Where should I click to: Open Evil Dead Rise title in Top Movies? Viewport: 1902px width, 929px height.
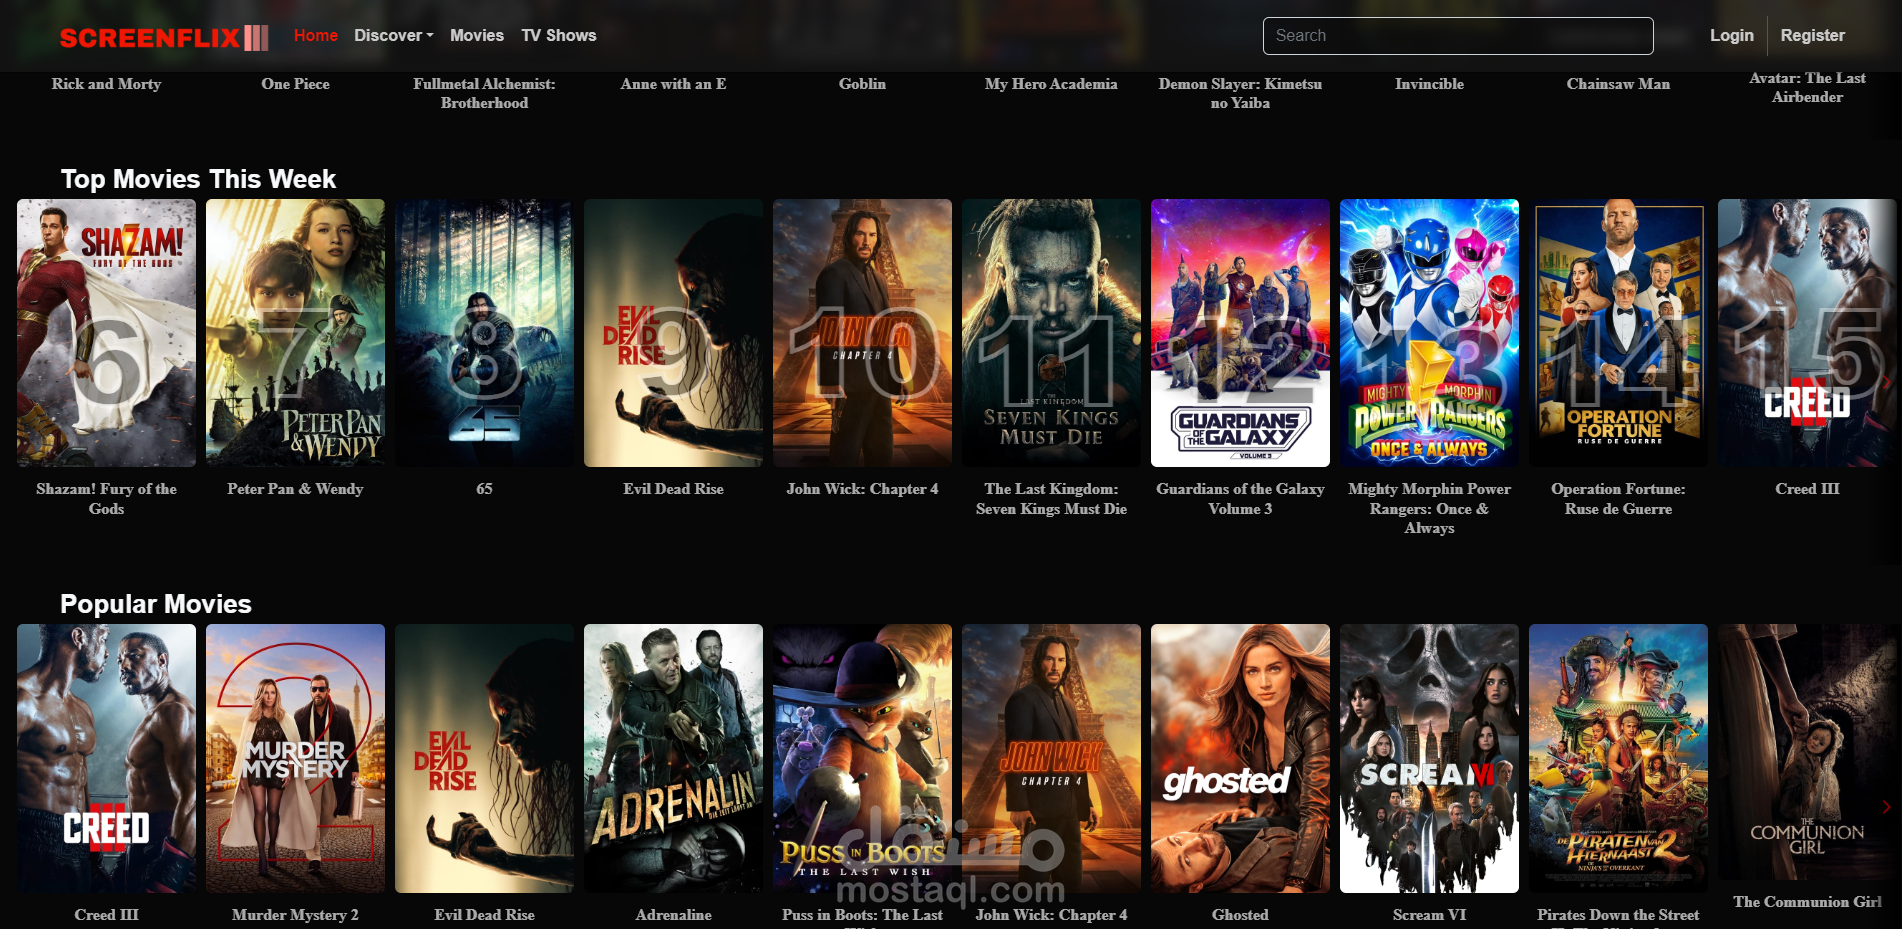[x=673, y=489]
